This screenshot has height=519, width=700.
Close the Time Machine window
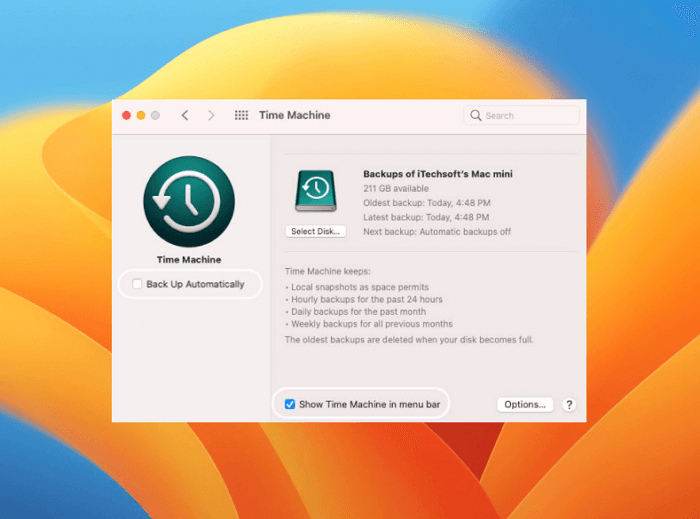click(x=126, y=115)
